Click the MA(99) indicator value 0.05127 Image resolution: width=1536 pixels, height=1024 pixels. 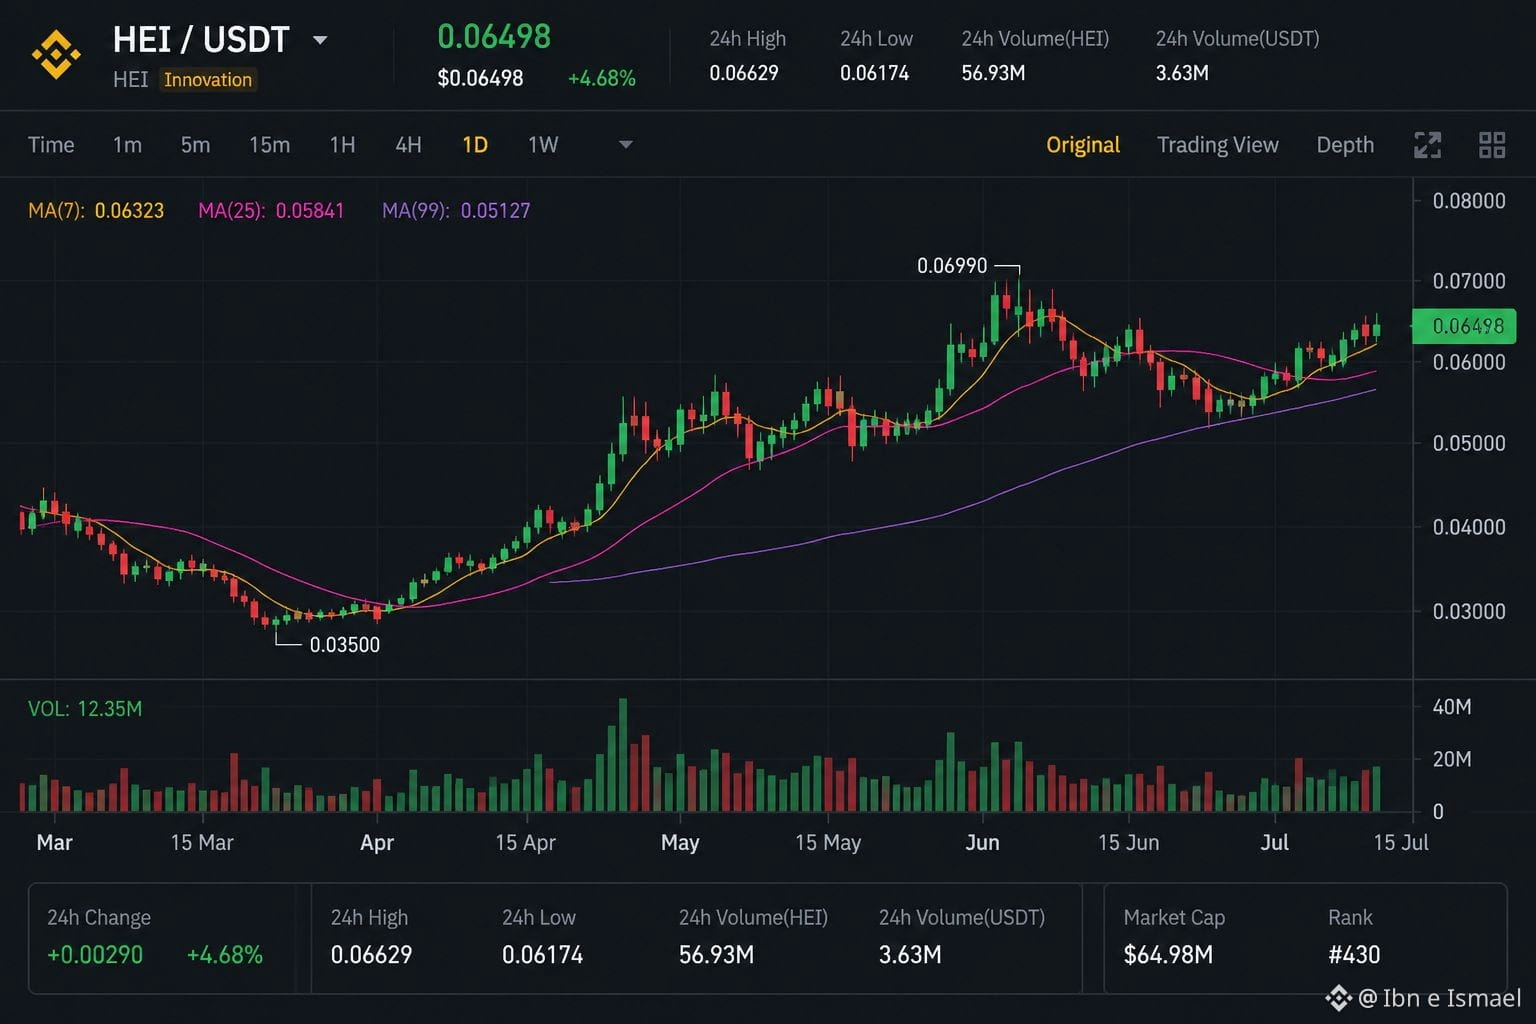[x=495, y=211]
